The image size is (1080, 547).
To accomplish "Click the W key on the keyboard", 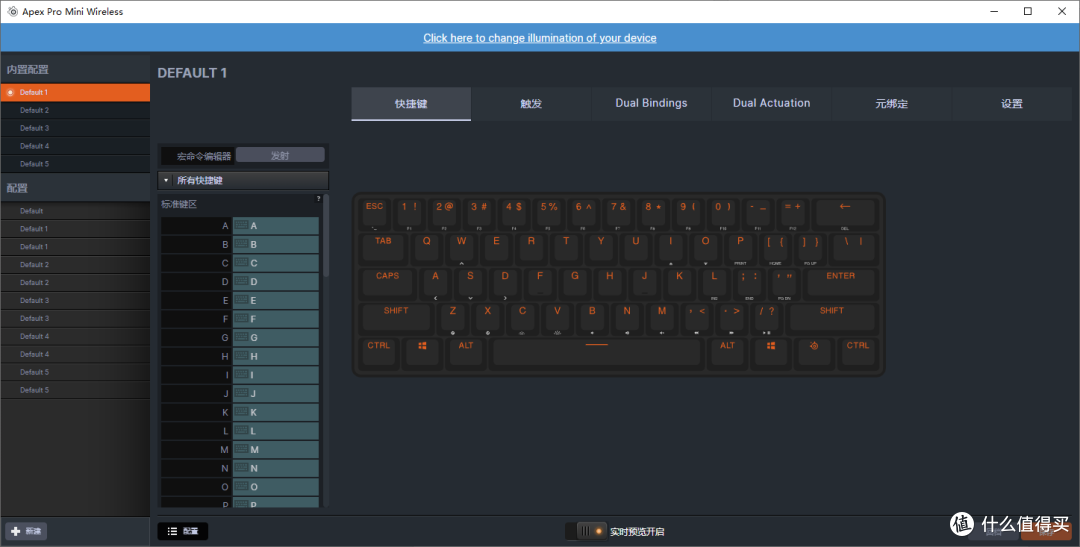I will coord(461,247).
